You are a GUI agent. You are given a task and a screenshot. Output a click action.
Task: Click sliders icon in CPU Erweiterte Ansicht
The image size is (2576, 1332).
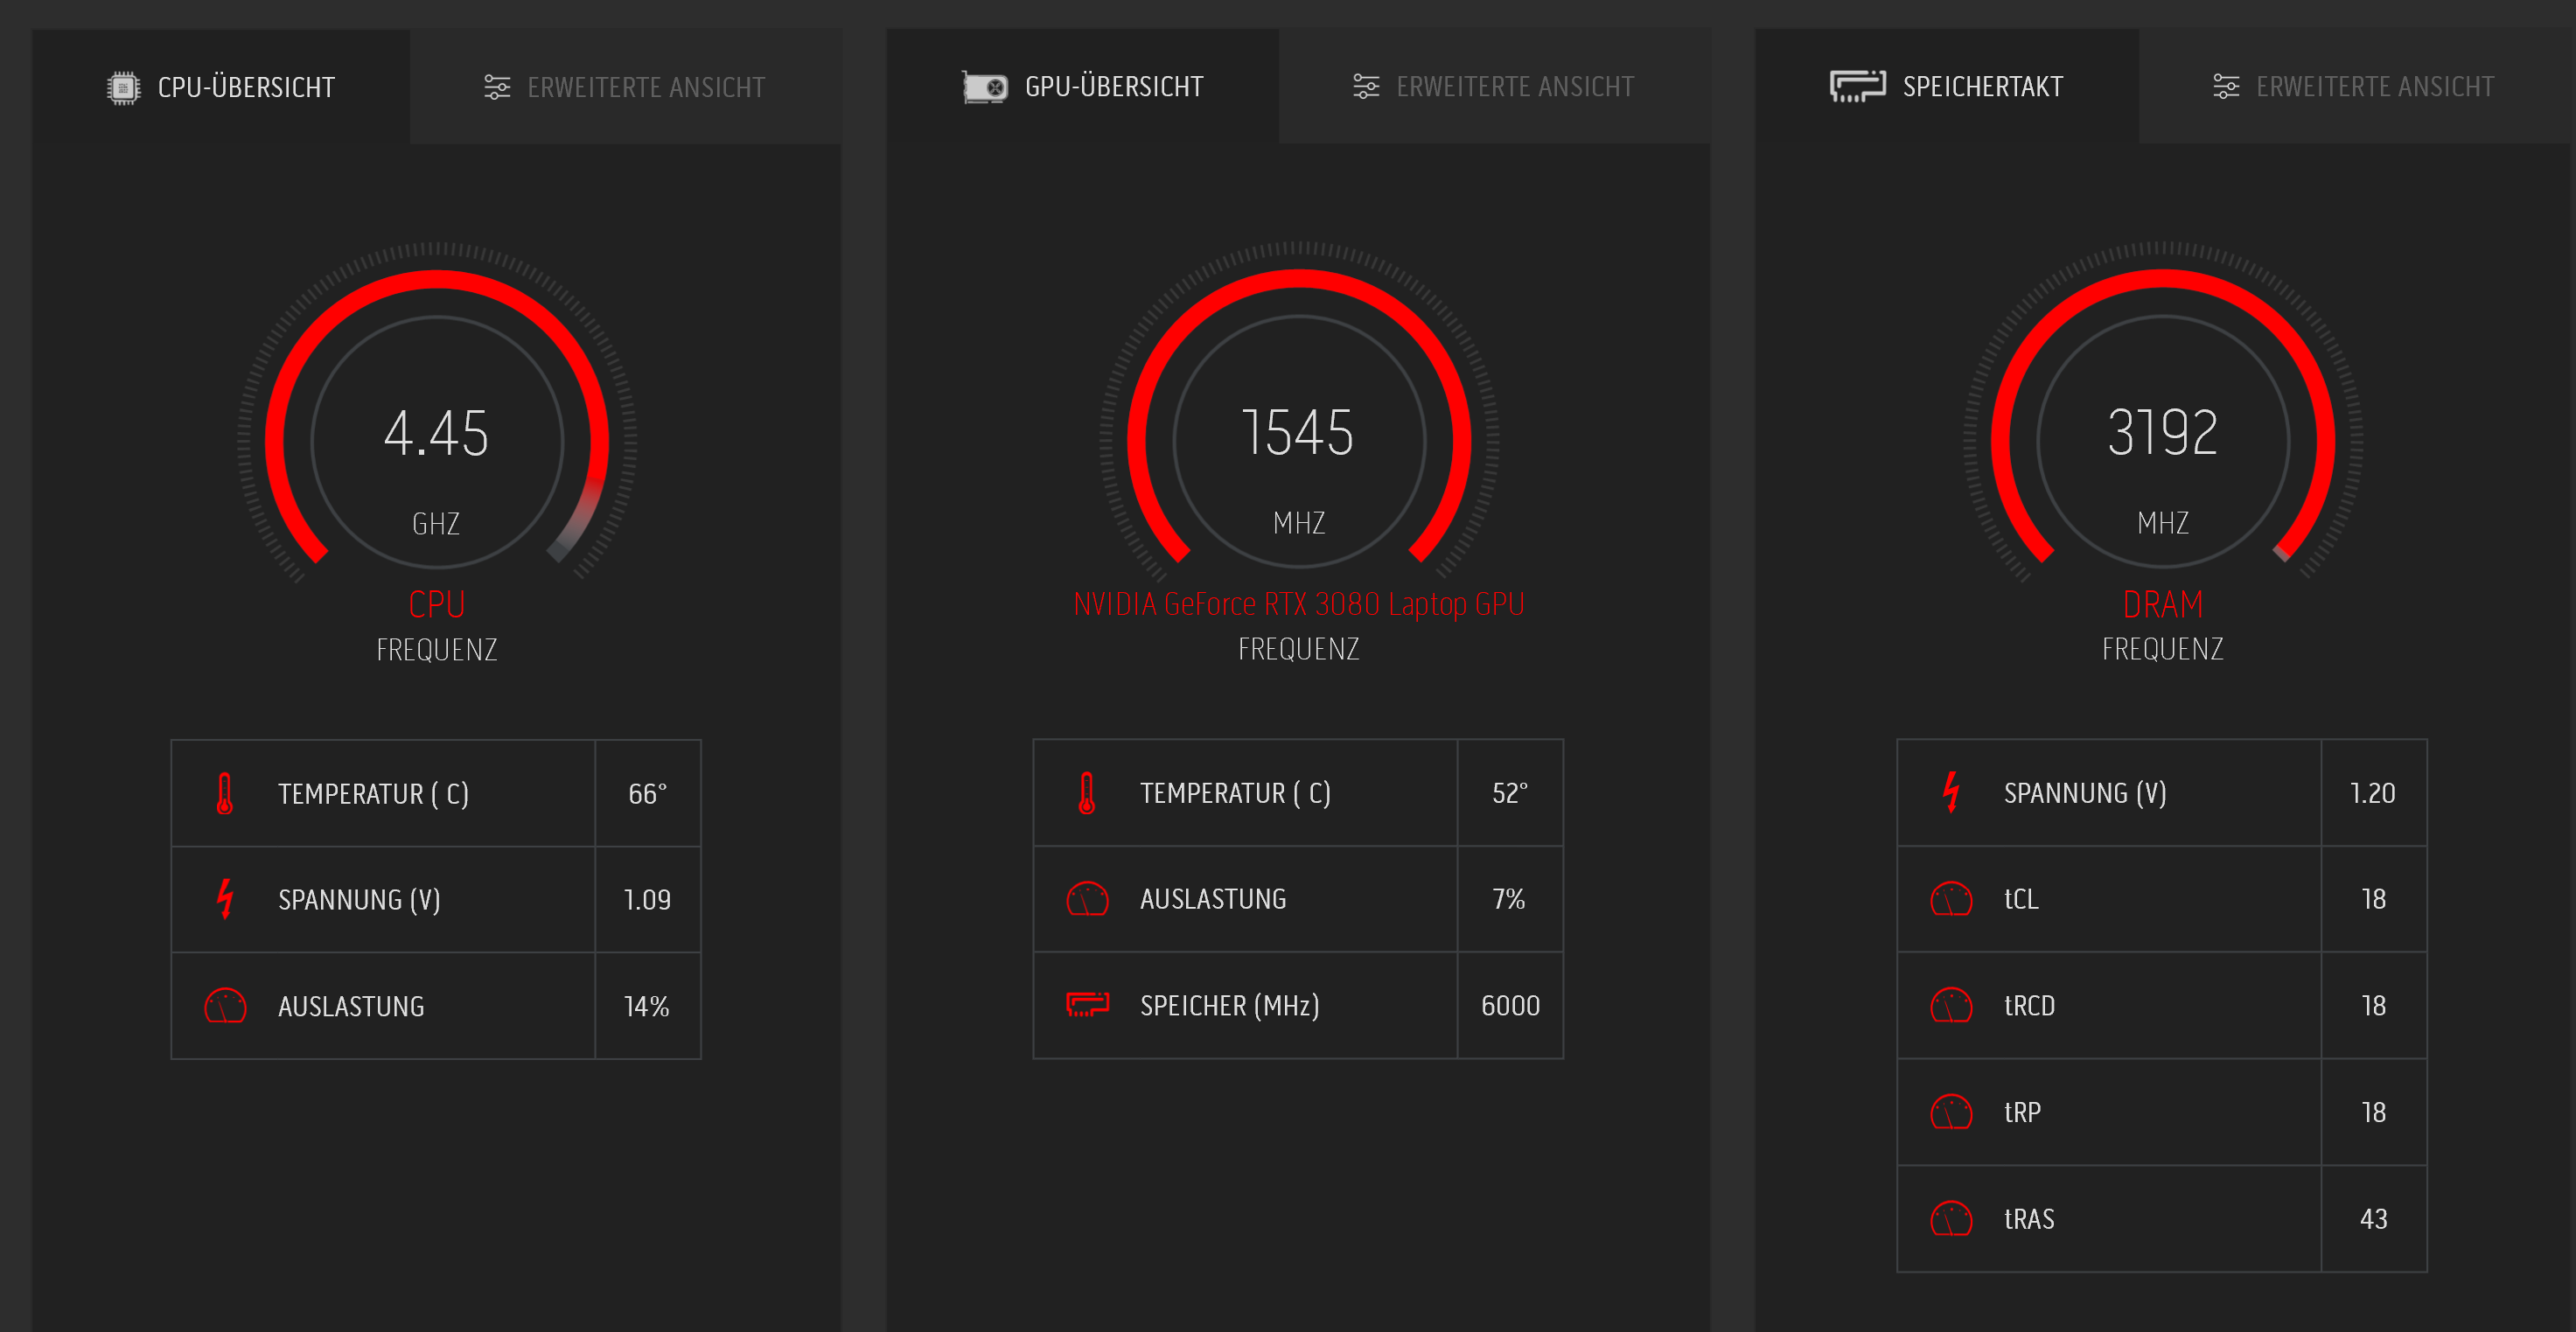coord(497,88)
